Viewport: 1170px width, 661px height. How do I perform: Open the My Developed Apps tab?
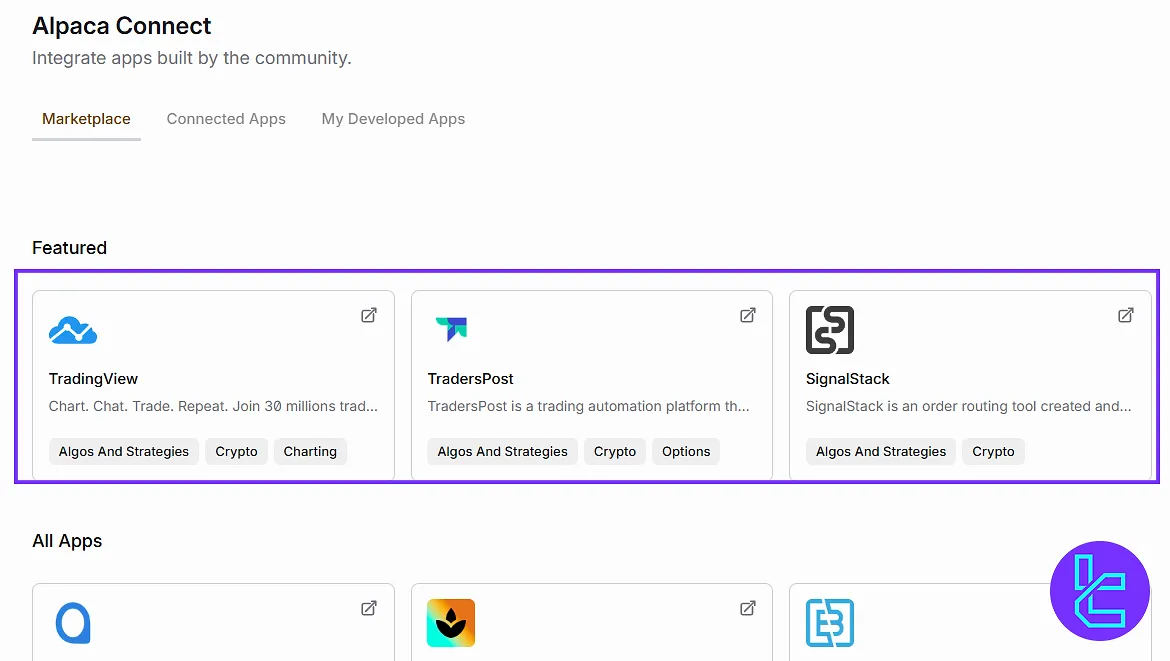pyautogui.click(x=393, y=119)
